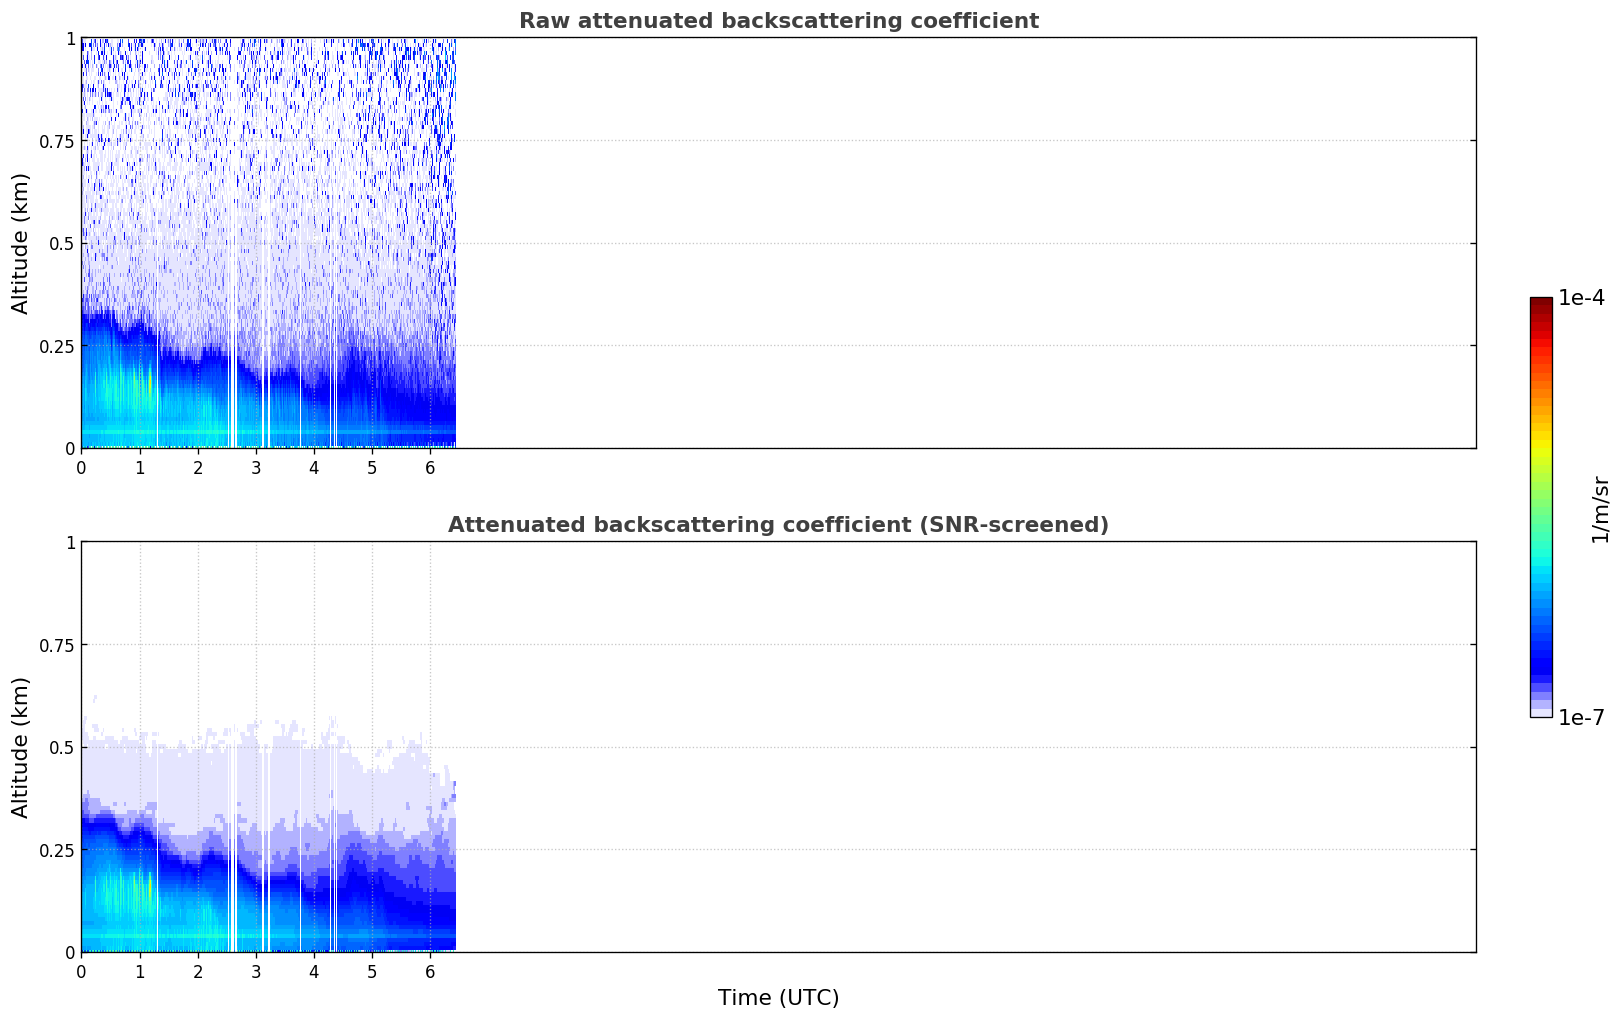Click the "Attenuated backscattering coefficient (SNR-screened)" title

click(778, 525)
